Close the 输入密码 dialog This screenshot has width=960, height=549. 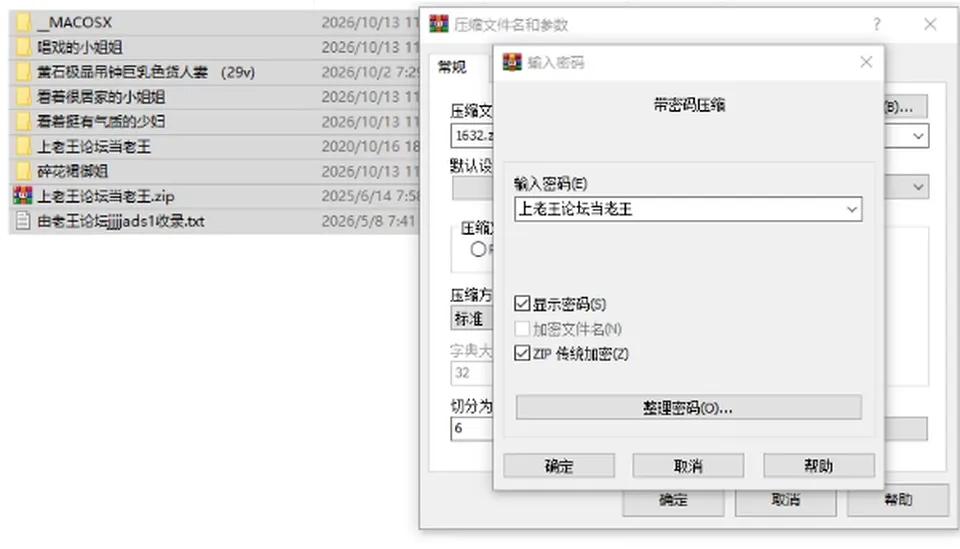[x=866, y=62]
